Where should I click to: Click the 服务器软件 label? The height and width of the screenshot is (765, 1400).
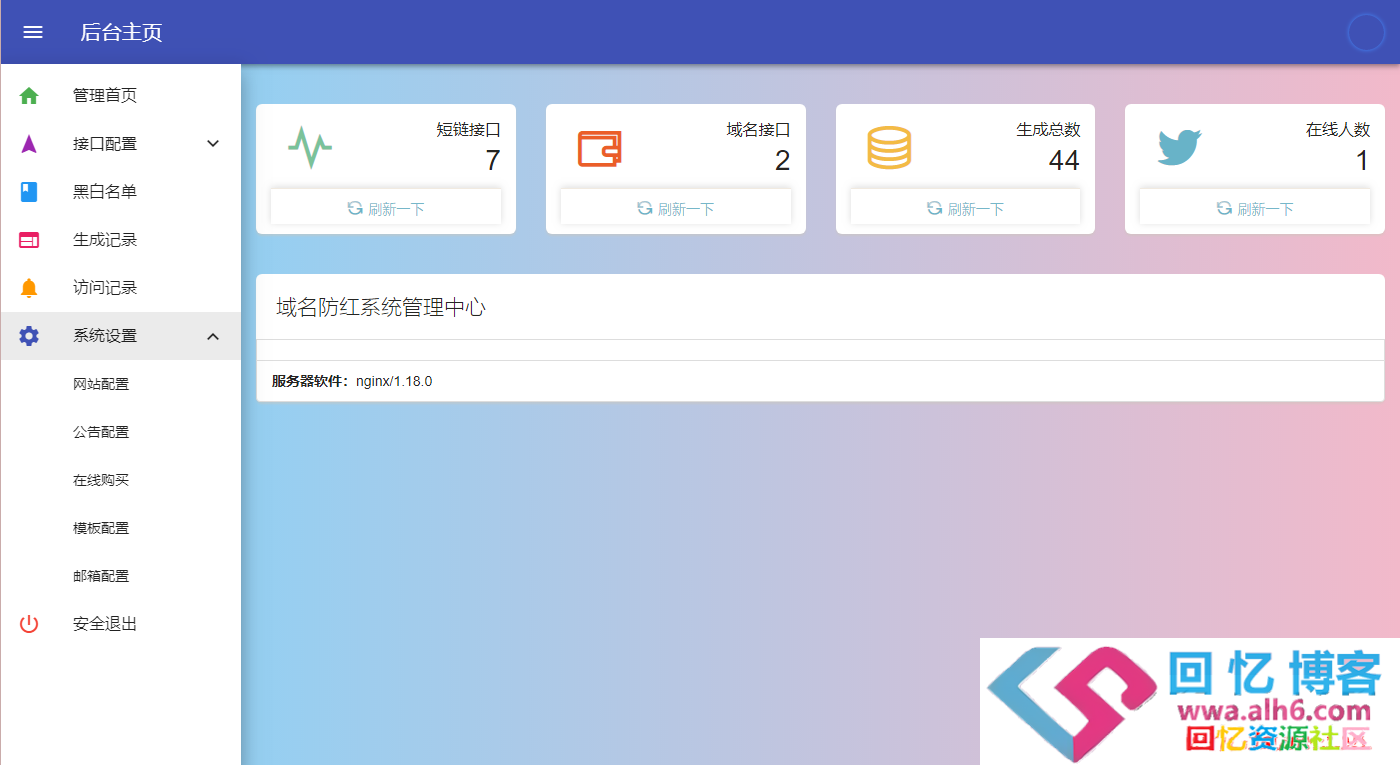310,381
